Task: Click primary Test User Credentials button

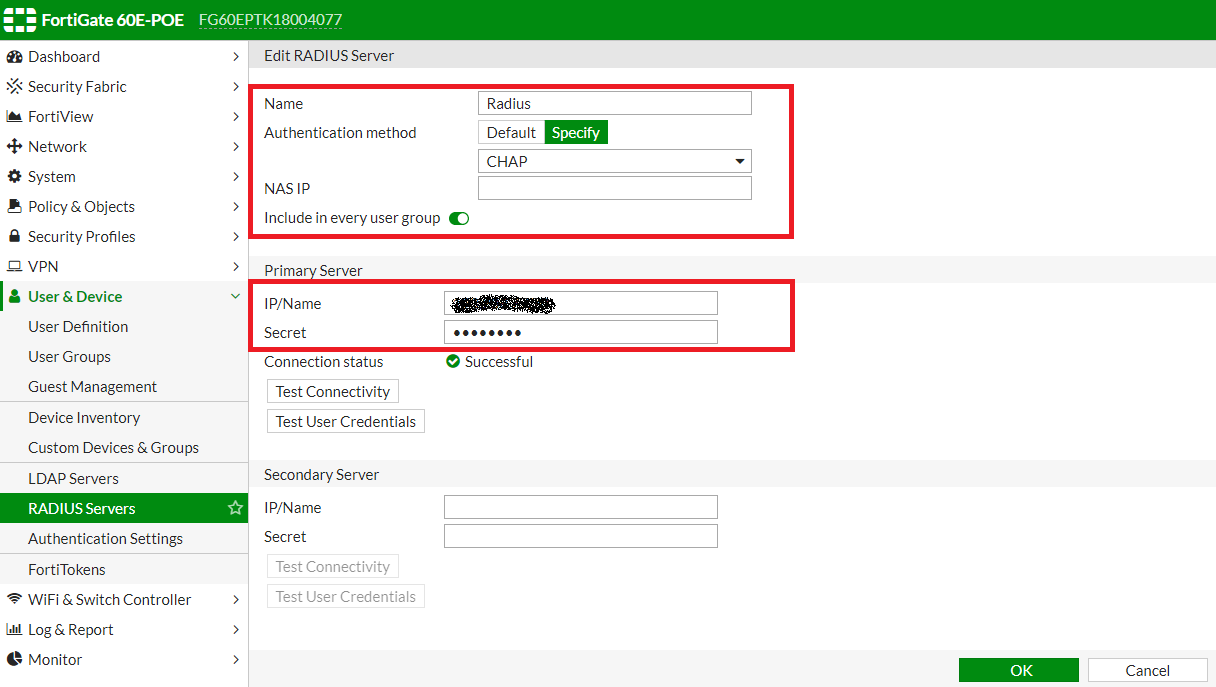Action: coord(346,422)
